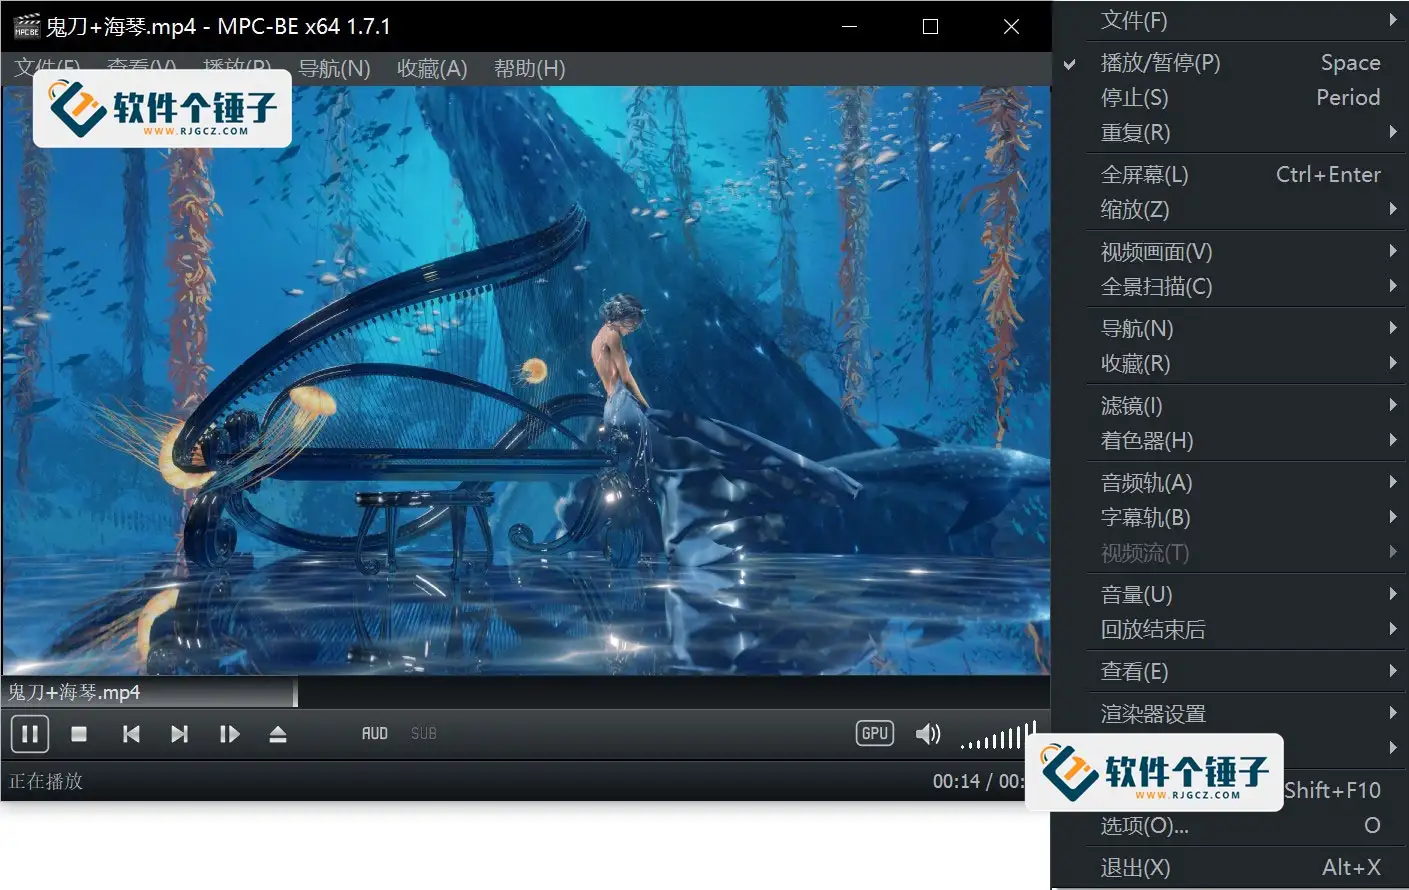Image resolution: width=1409 pixels, height=890 pixels.
Task: Click the seek bar timeline
Action: 525,691
